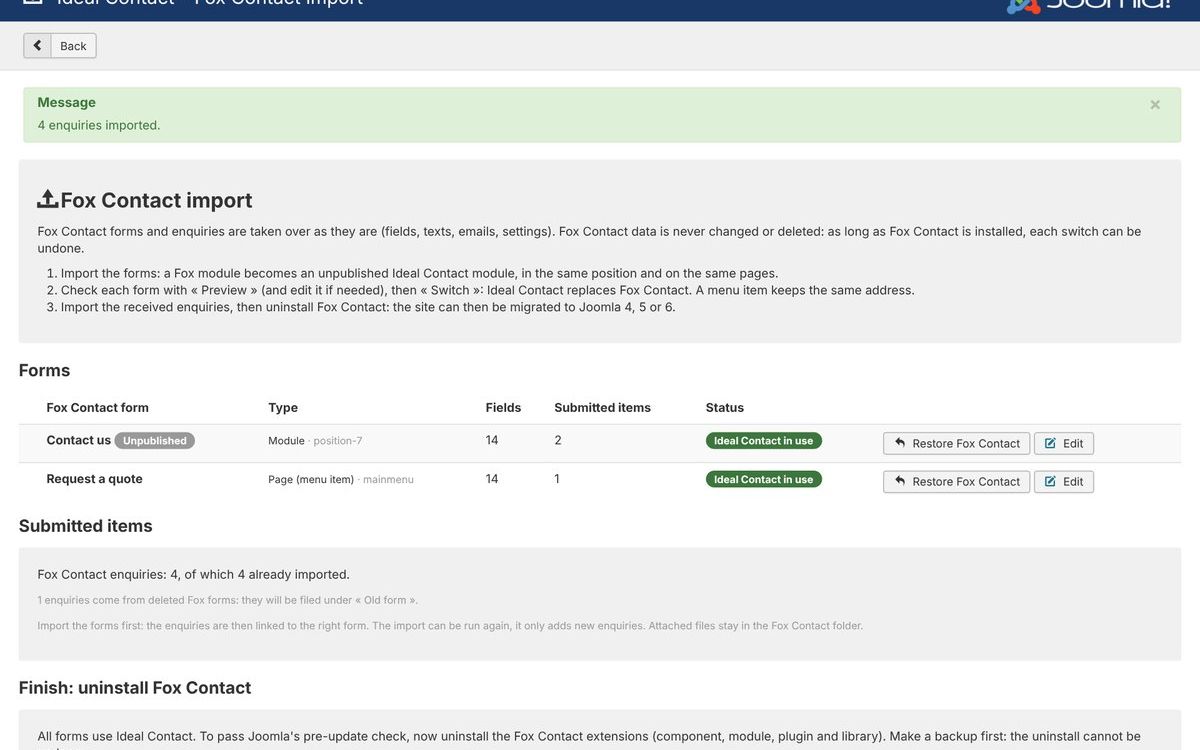
Task: Click the page header icon beside Ideal Contact
Action: point(32,3)
